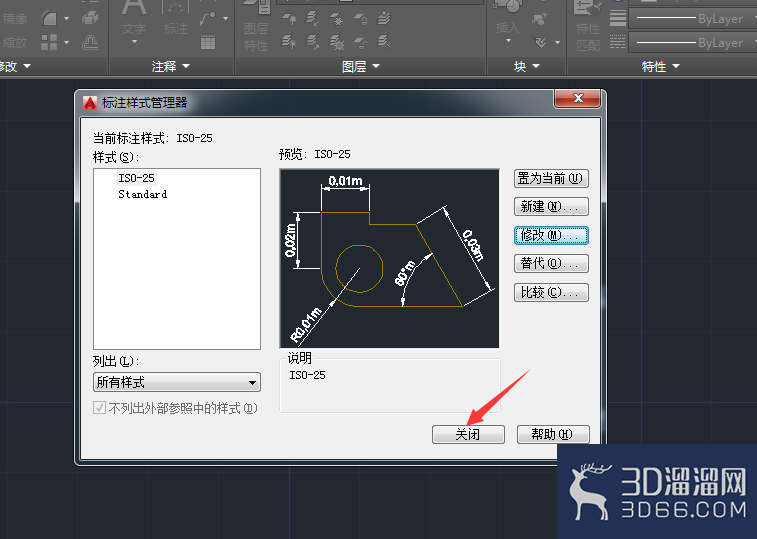Select the Standard style in list
757x539 pixels.
pyautogui.click(x=142, y=194)
